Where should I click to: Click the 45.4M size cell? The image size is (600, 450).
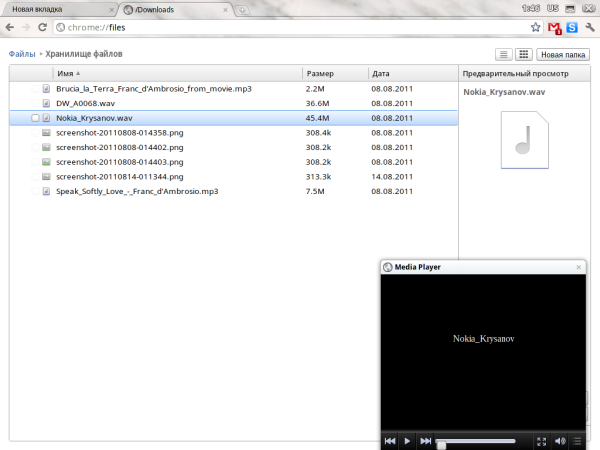click(x=317, y=118)
